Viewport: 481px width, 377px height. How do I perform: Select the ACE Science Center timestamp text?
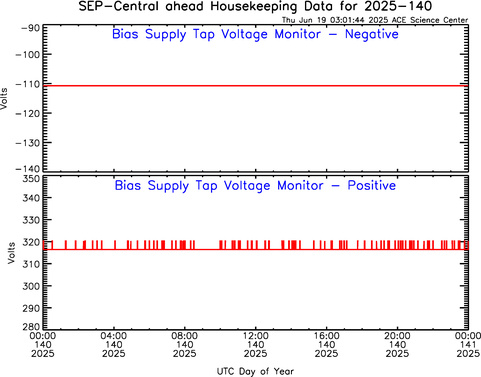(375, 20)
